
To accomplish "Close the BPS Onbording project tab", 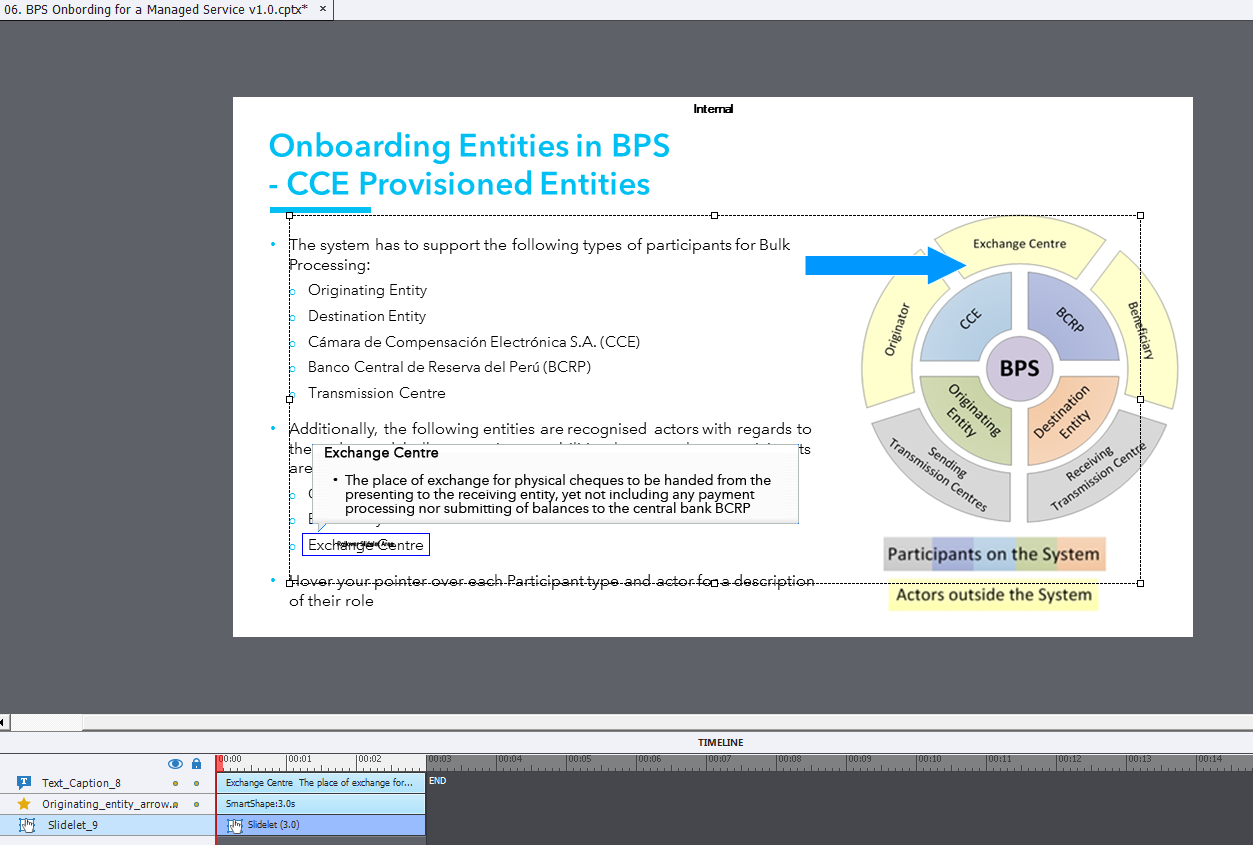I will tap(322, 9).
